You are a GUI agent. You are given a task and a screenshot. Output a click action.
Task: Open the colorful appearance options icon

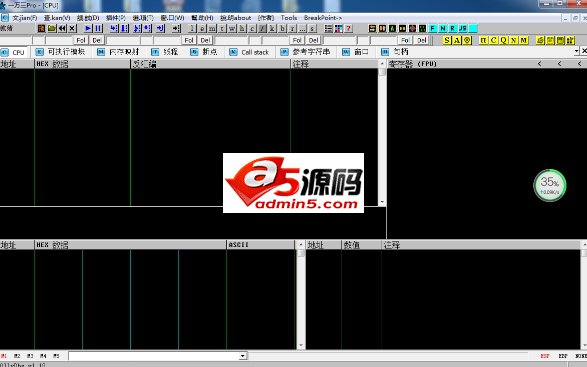tap(338, 28)
